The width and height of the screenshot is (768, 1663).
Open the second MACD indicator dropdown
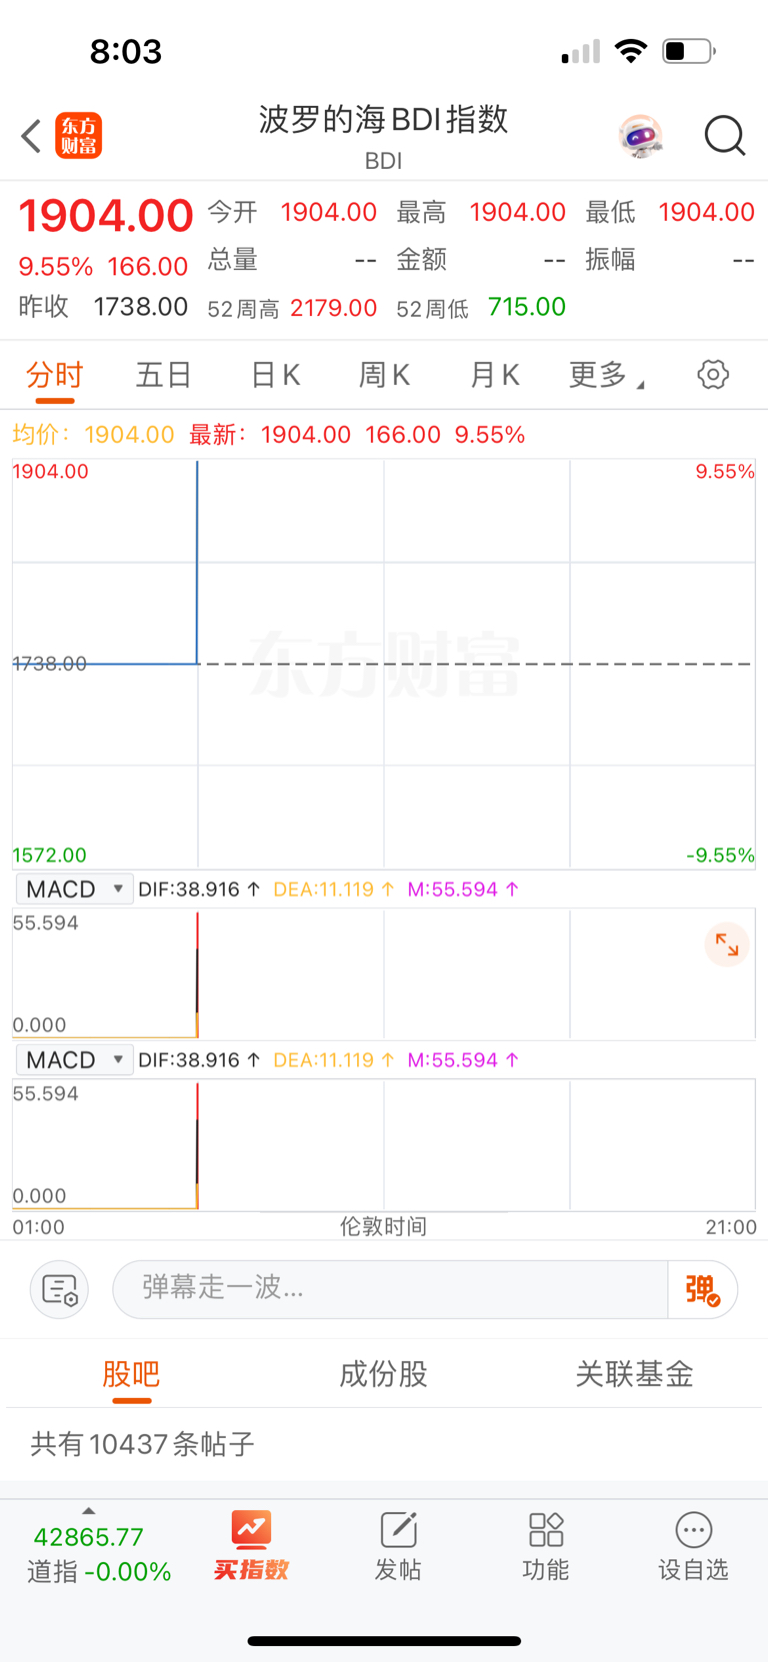[75, 1060]
